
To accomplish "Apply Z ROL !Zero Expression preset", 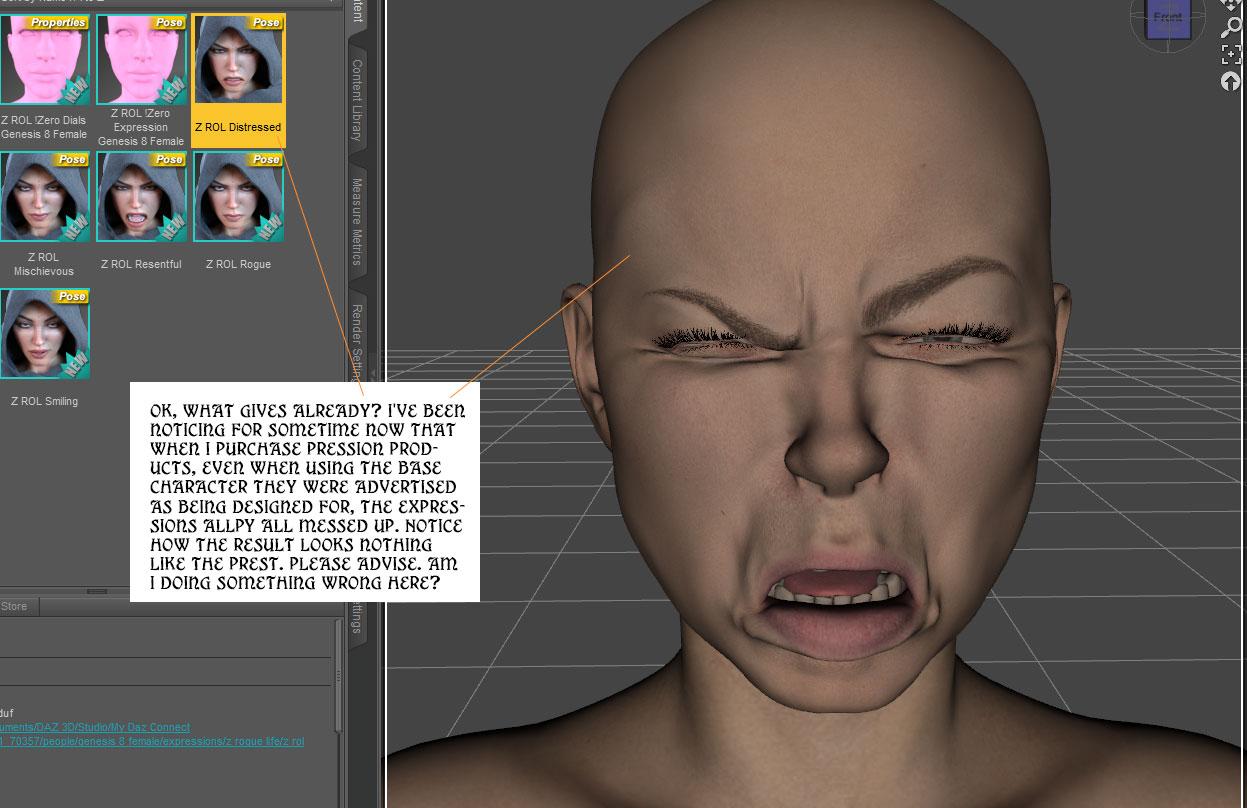I will point(141,80).
